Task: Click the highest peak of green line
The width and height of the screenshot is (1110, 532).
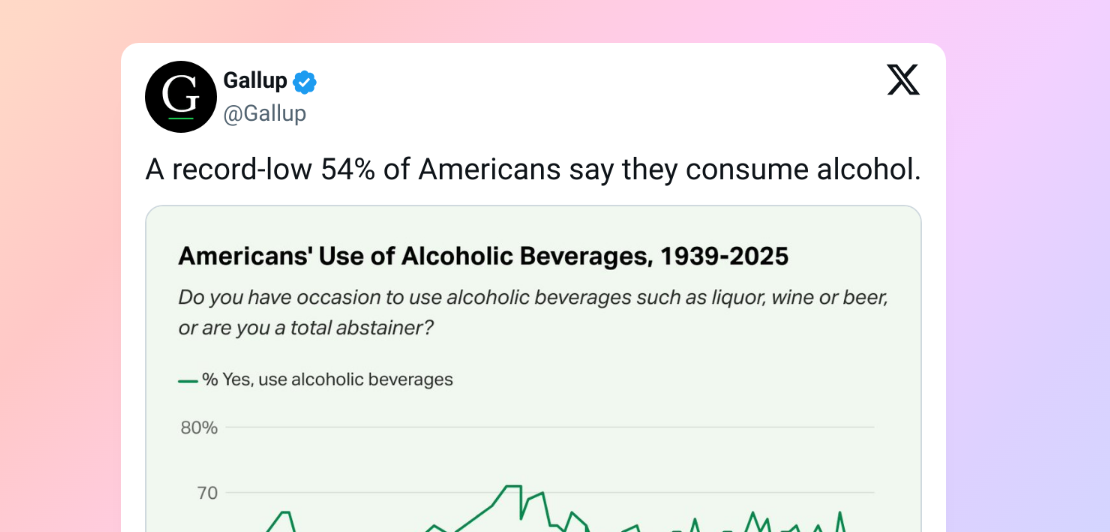Action: pos(513,486)
